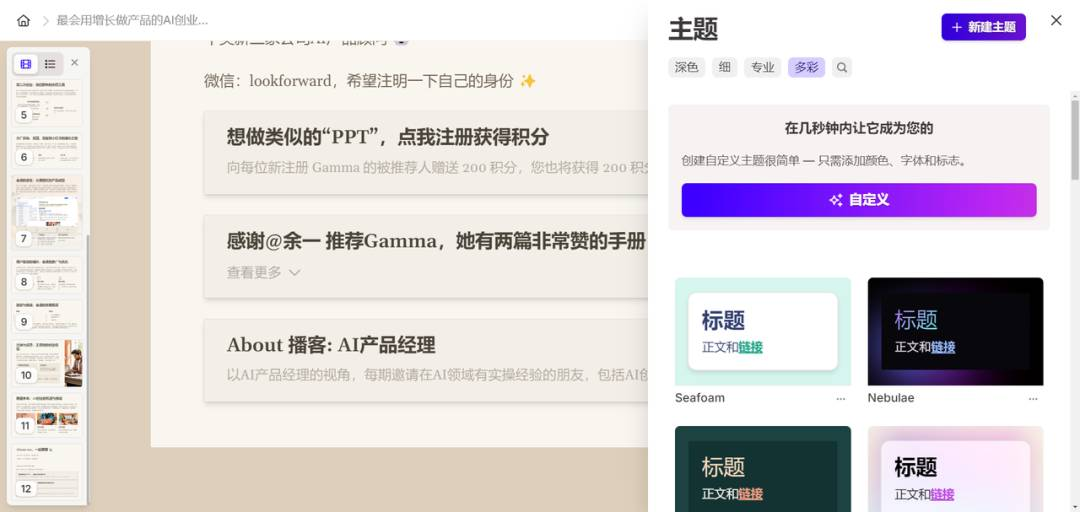
Task: Open slide 5 thumbnail
Action: (x=48, y=103)
